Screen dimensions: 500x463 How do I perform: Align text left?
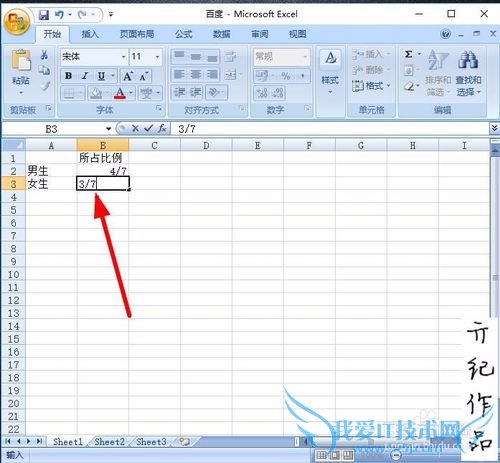179,75
